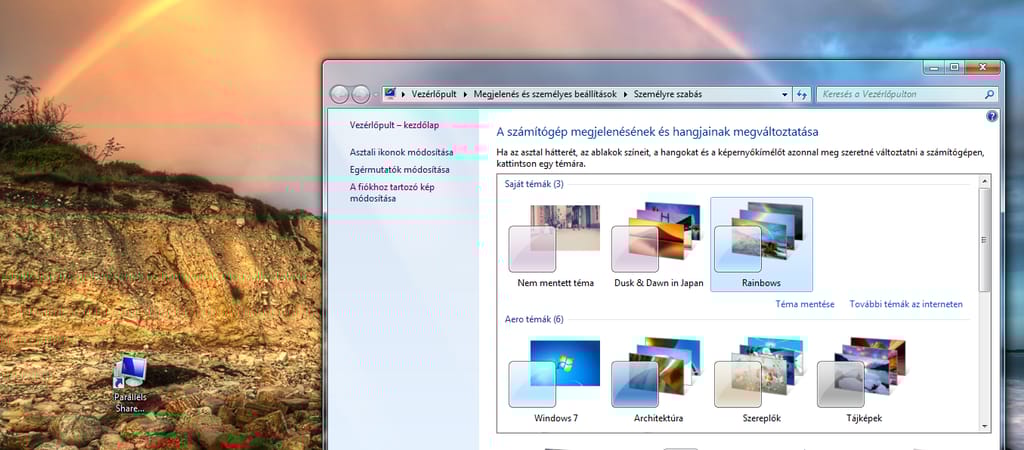The image size is (1024, 450).
Task: Click the address bar refresh icon
Action: coord(801,94)
